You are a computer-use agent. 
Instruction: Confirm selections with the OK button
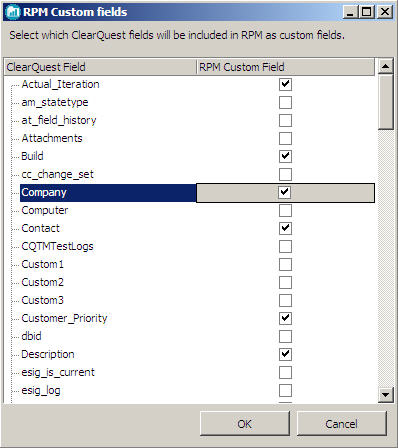tap(245, 424)
